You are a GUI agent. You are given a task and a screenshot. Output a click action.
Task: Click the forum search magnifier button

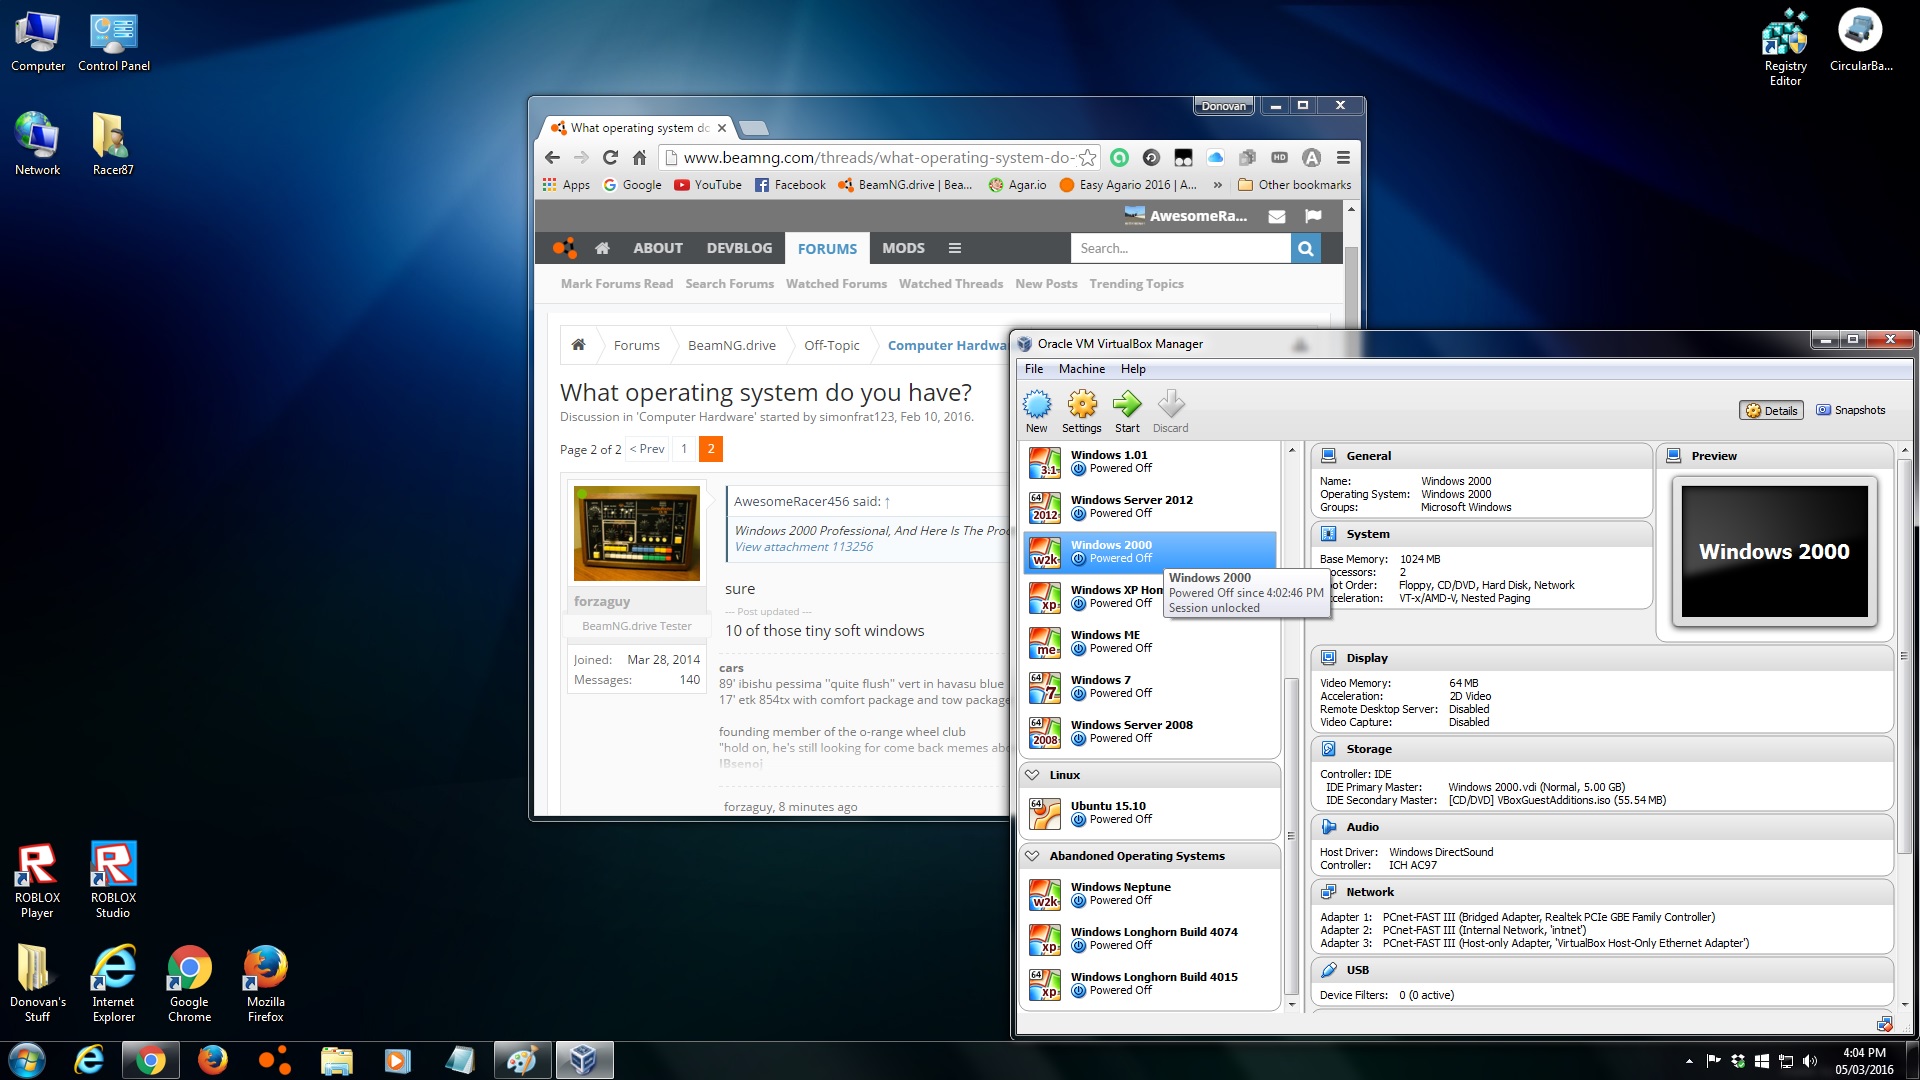tap(1305, 248)
